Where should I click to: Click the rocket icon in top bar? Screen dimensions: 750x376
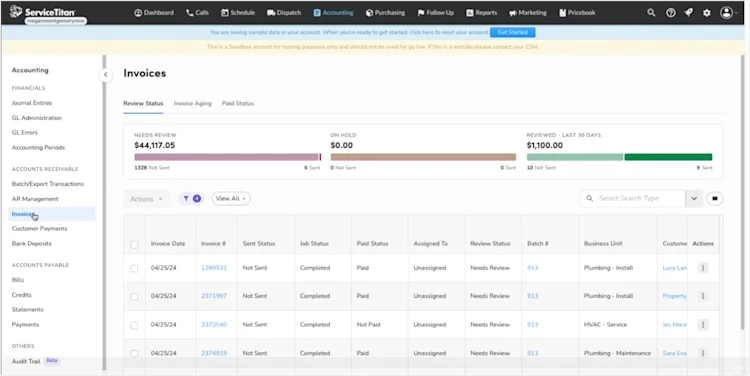(689, 13)
